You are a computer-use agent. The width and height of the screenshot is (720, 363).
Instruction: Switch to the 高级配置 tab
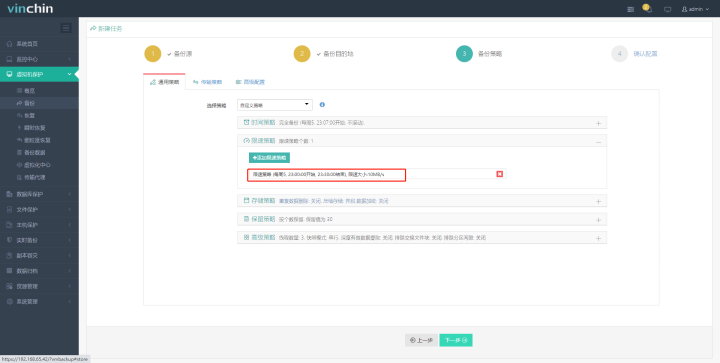pyautogui.click(x=250, y=82)
